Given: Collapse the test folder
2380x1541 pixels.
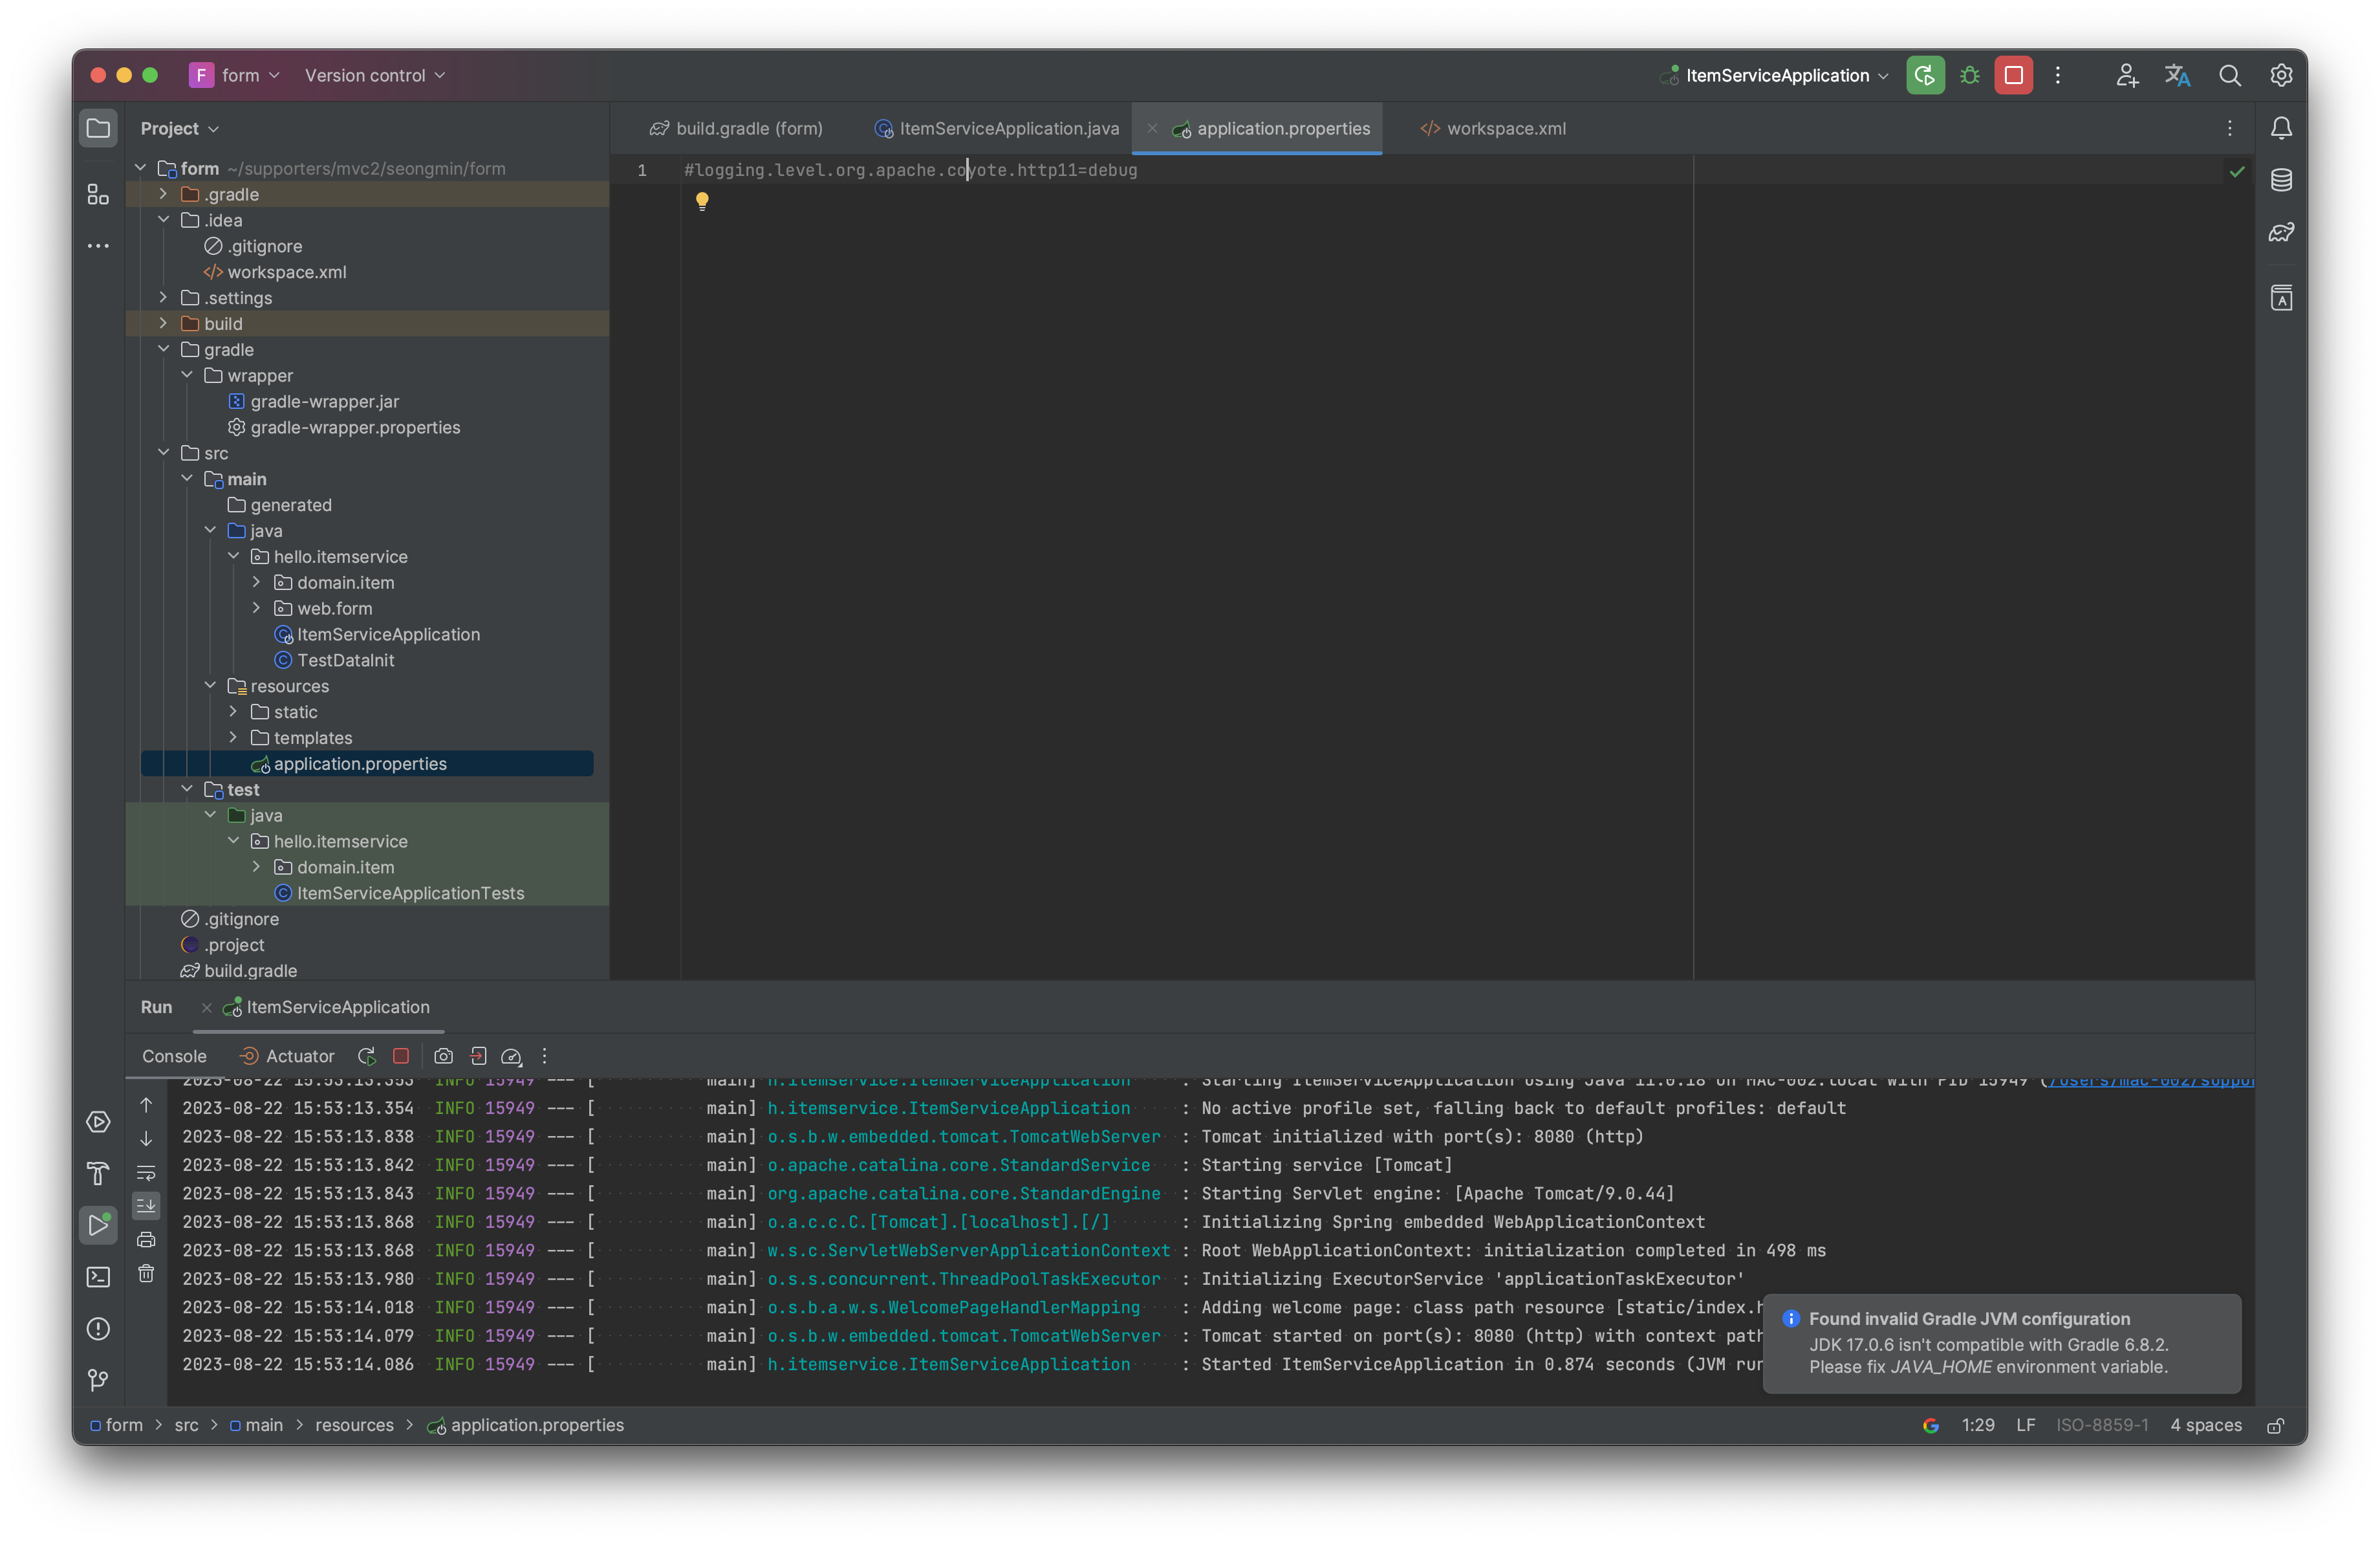Looking at the screenshot, I should click(187, 789).
